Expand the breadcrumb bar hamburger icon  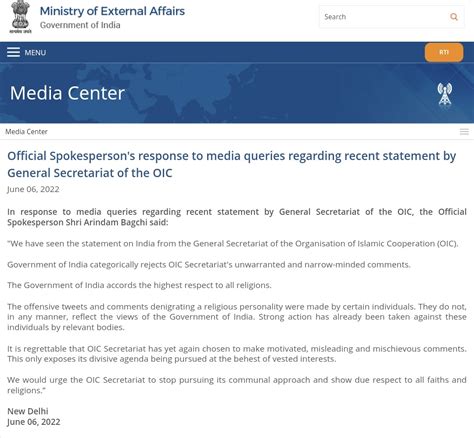pyautogui.click(x=464, y=132)
